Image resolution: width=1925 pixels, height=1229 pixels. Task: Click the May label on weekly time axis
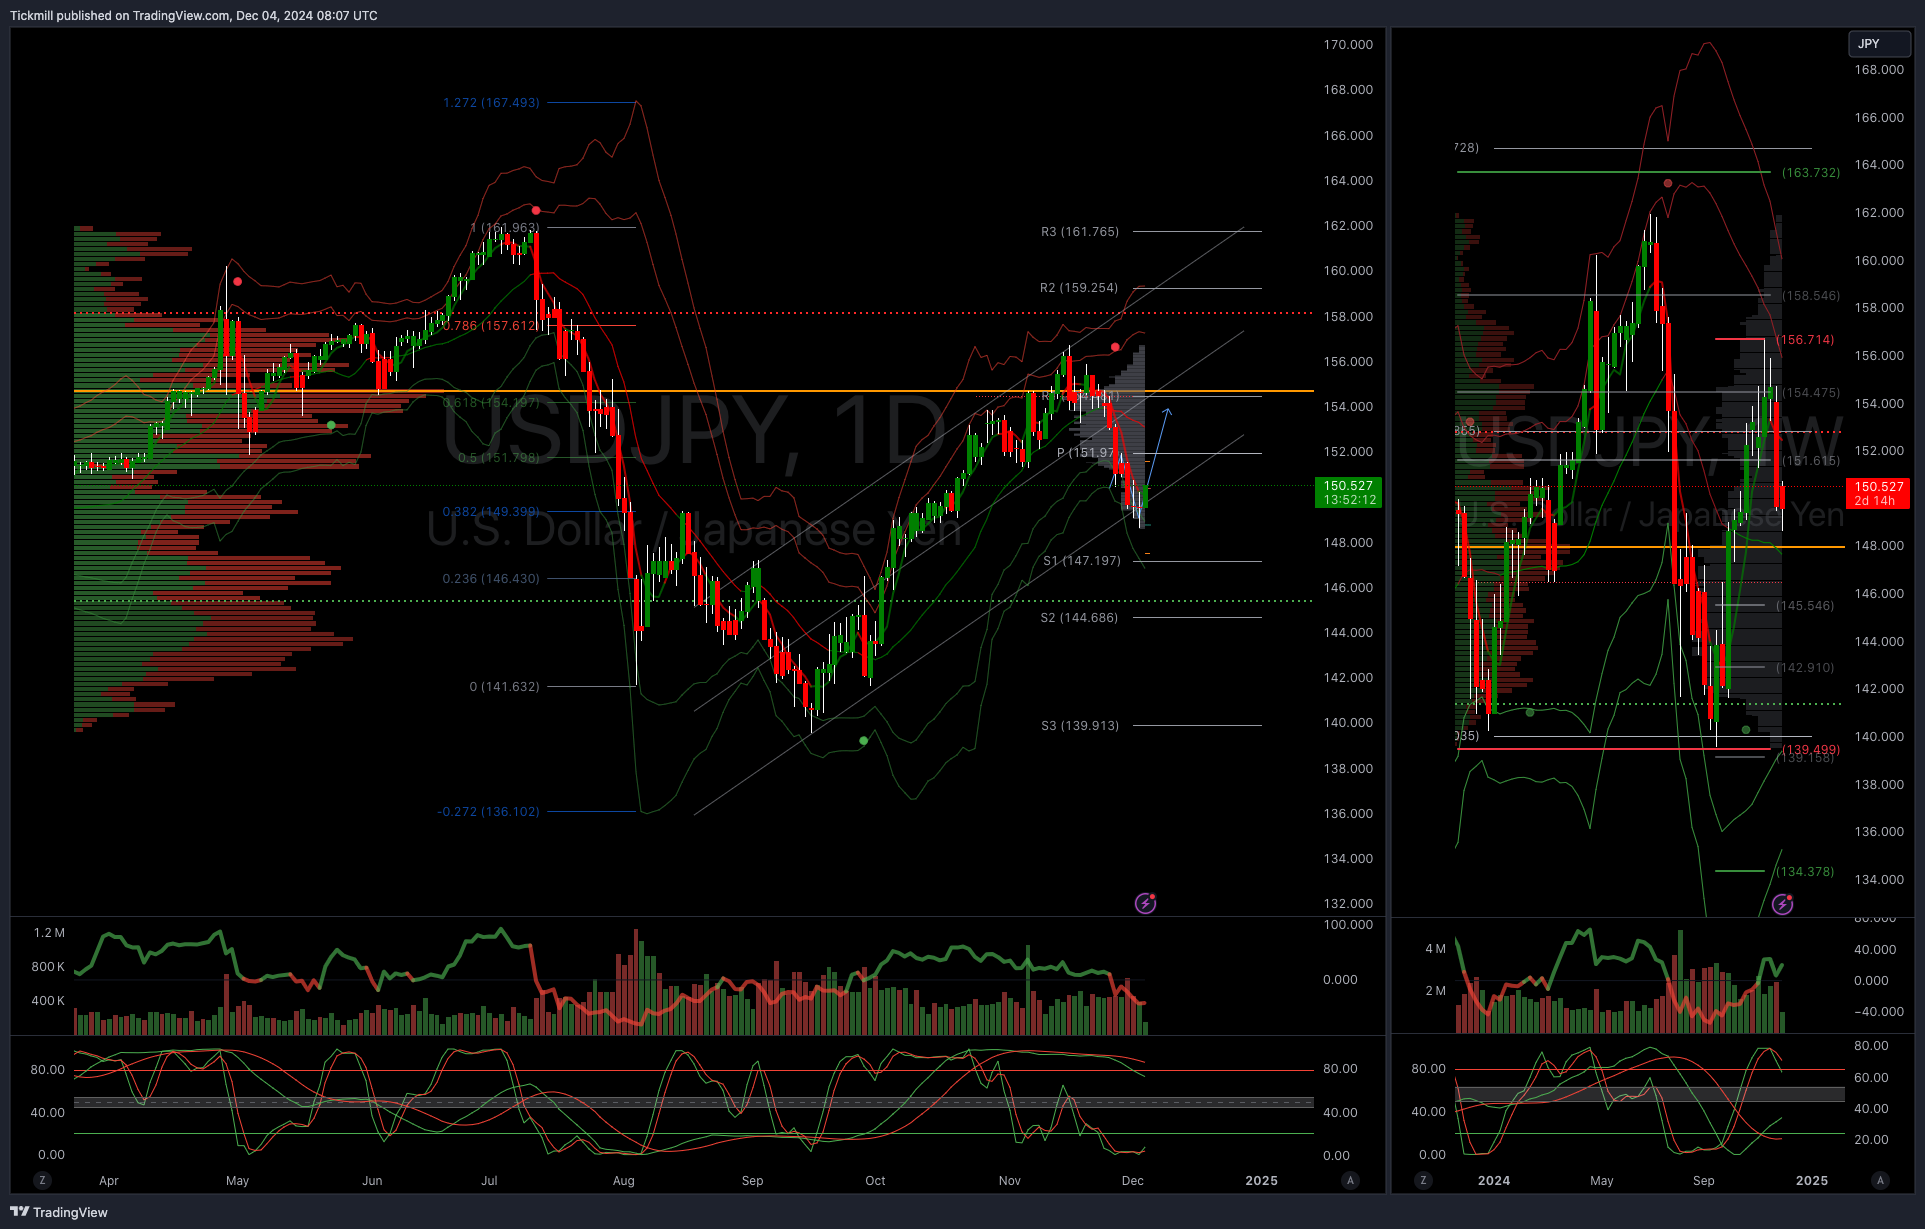coord(1602,1180)
